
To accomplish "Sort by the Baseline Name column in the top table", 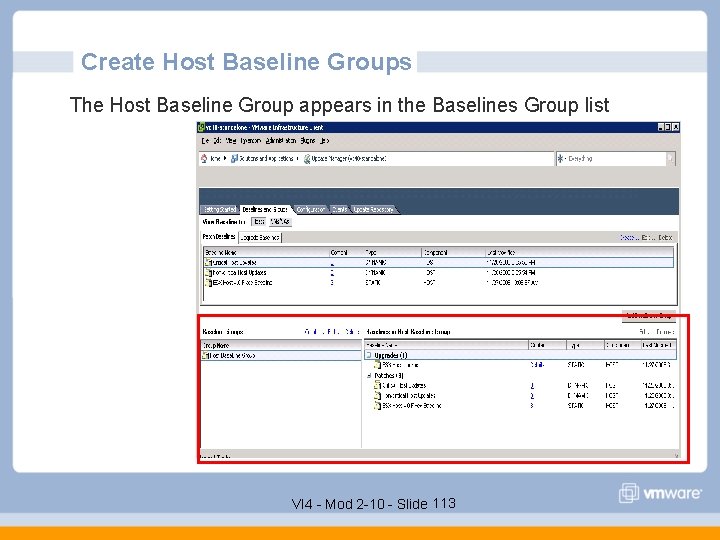I will [x=266, y=253].
